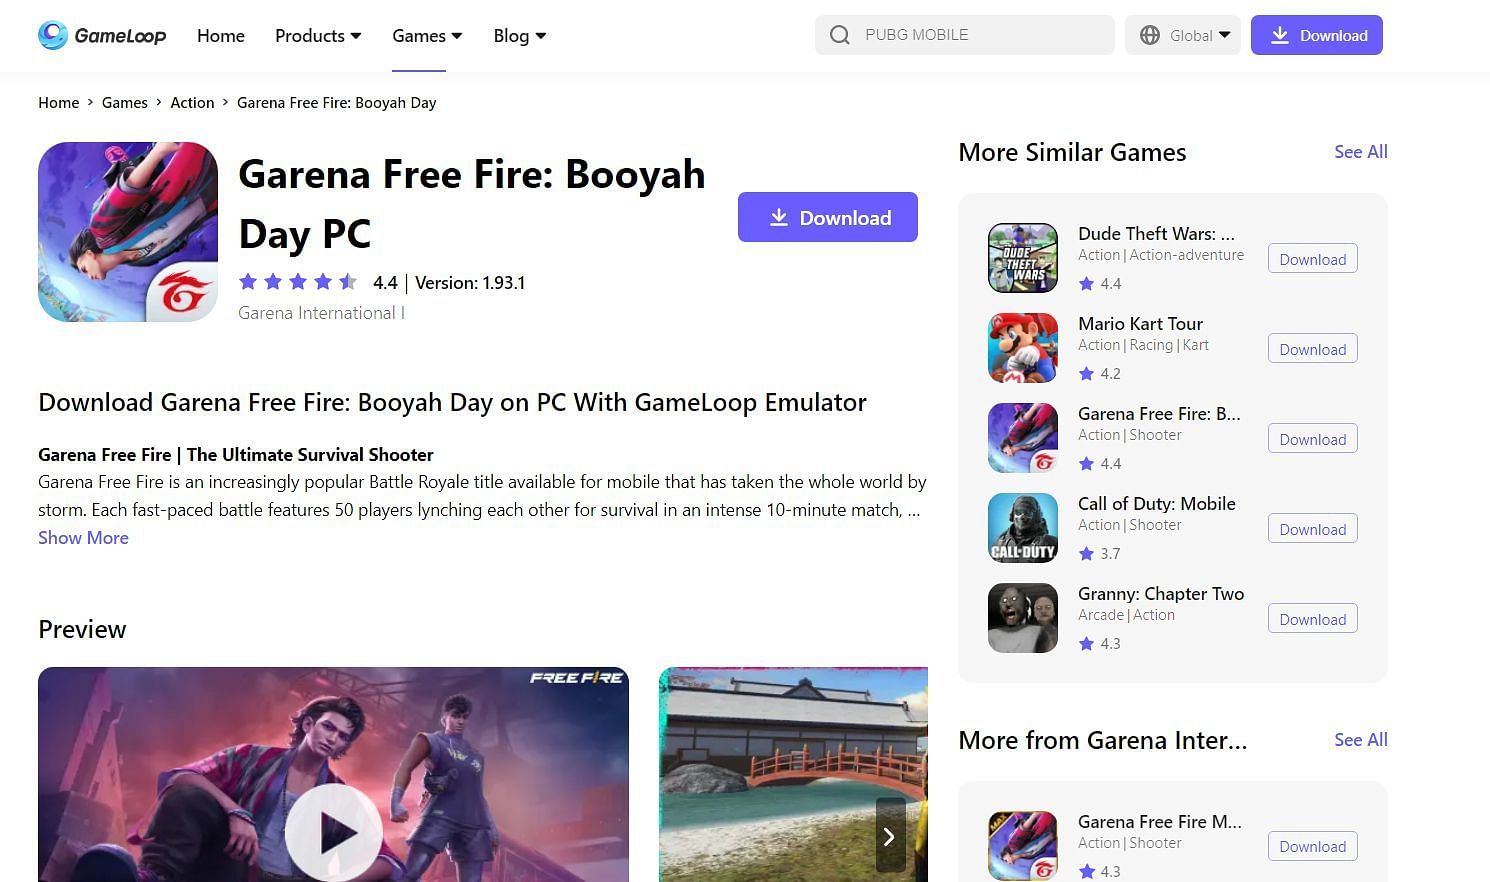Download Call of Duty: Mobile
The height and width of the screenshot is (882, 1490).
(x=1312, y=529)
